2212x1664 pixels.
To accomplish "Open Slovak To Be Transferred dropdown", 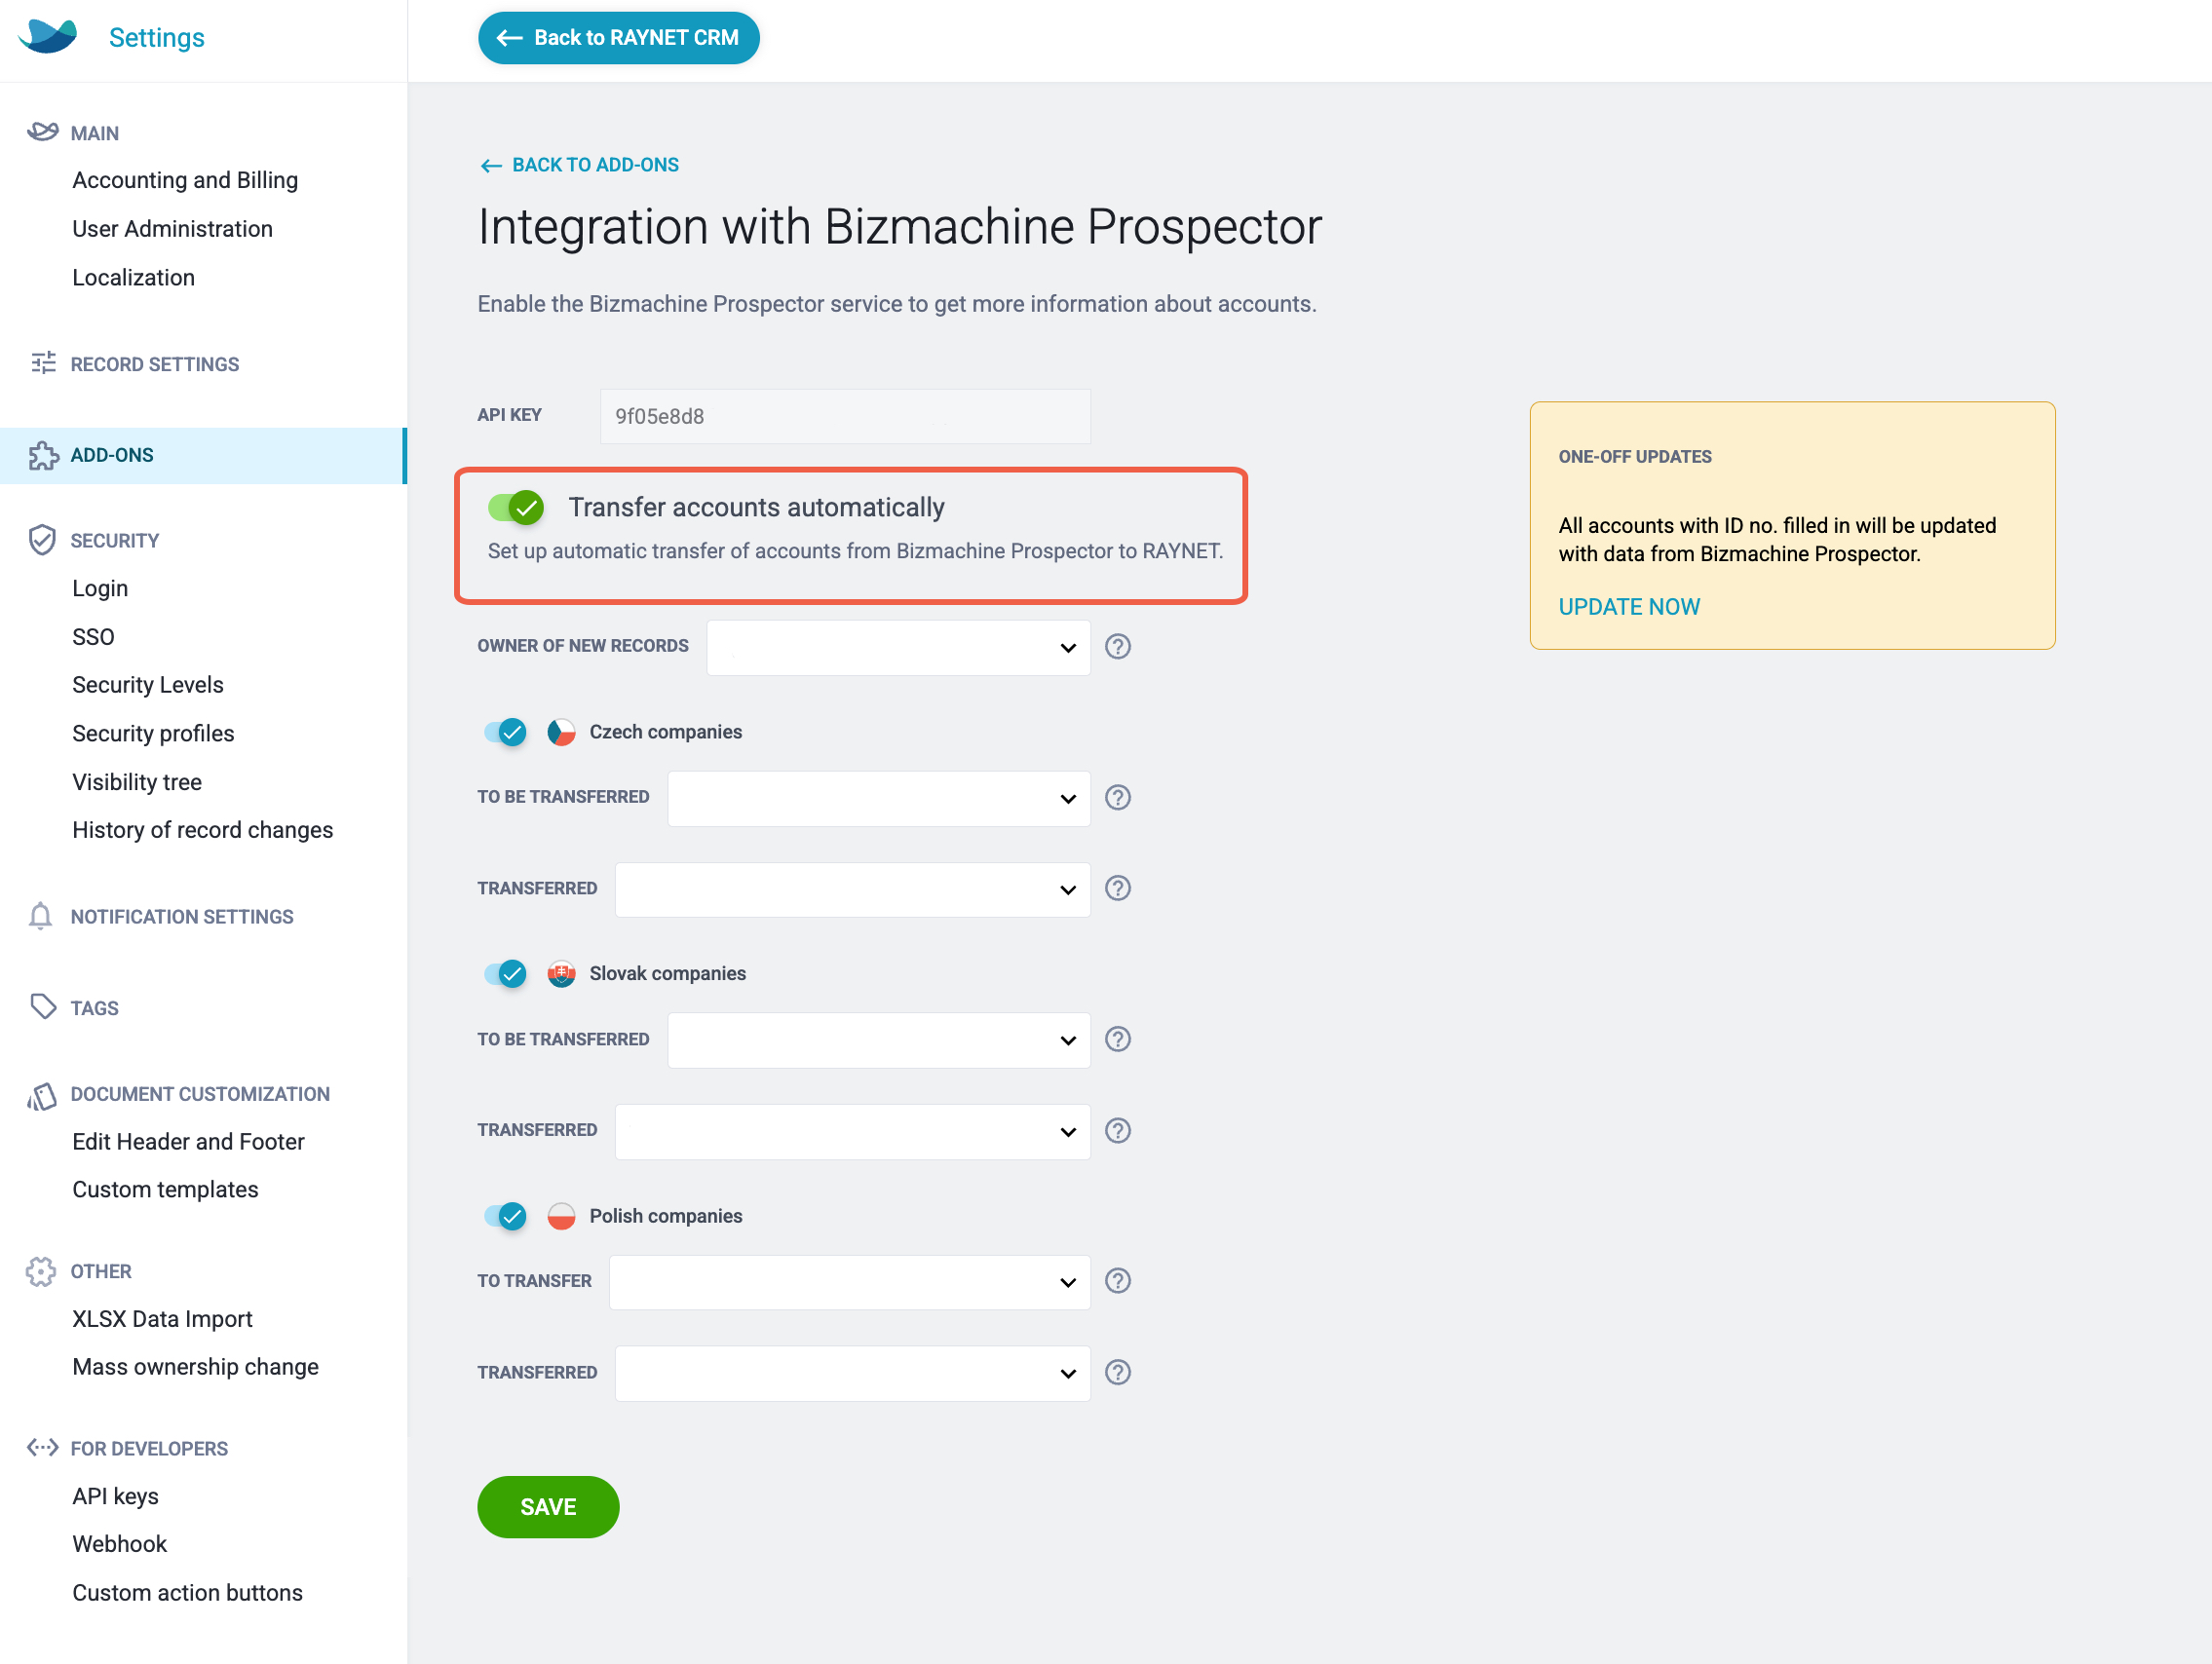I will pos(879,1040).
